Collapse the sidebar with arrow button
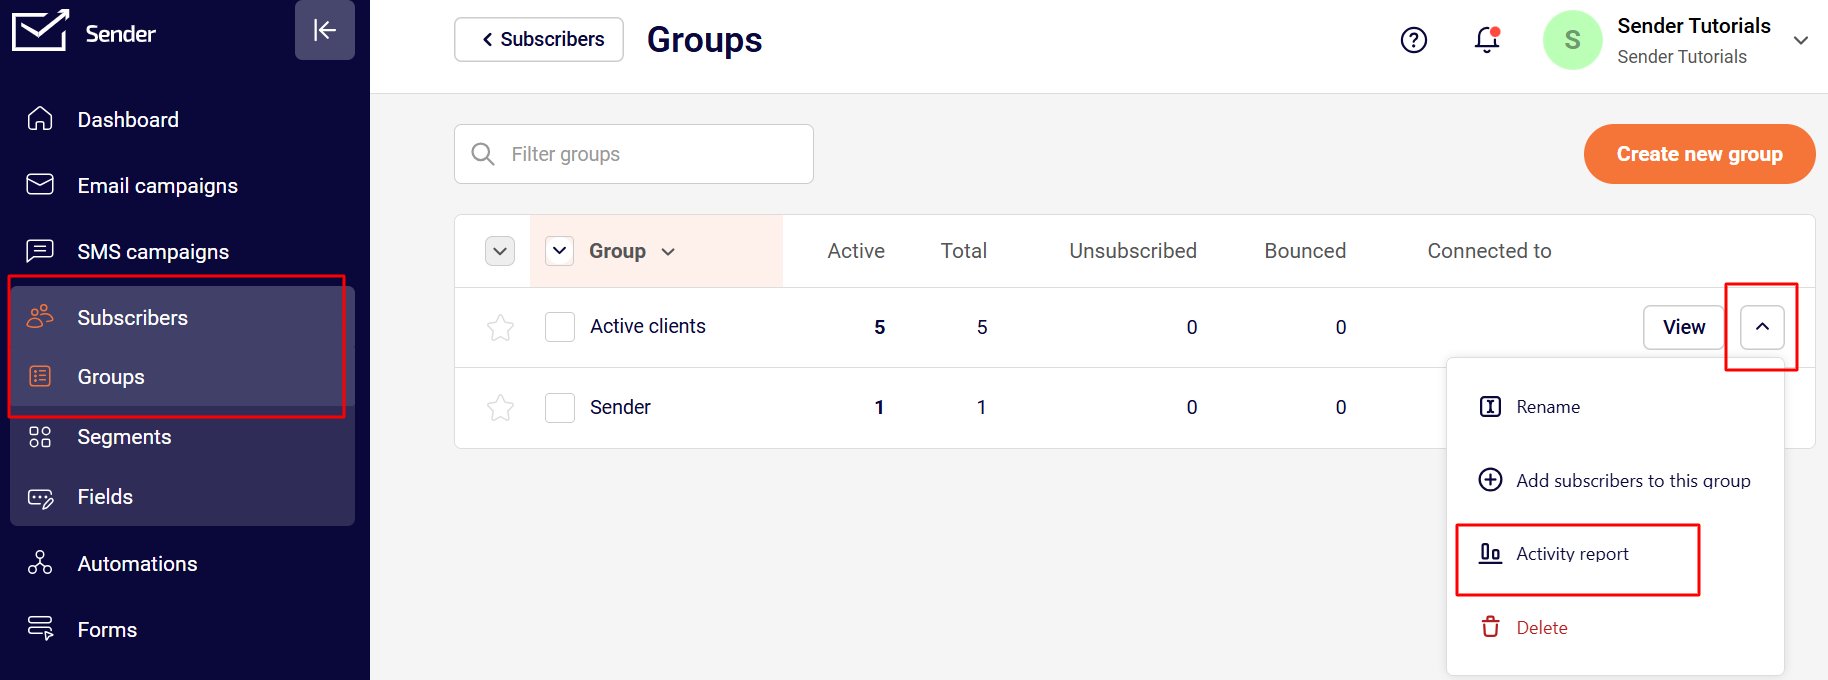 [x=325, y=30]
